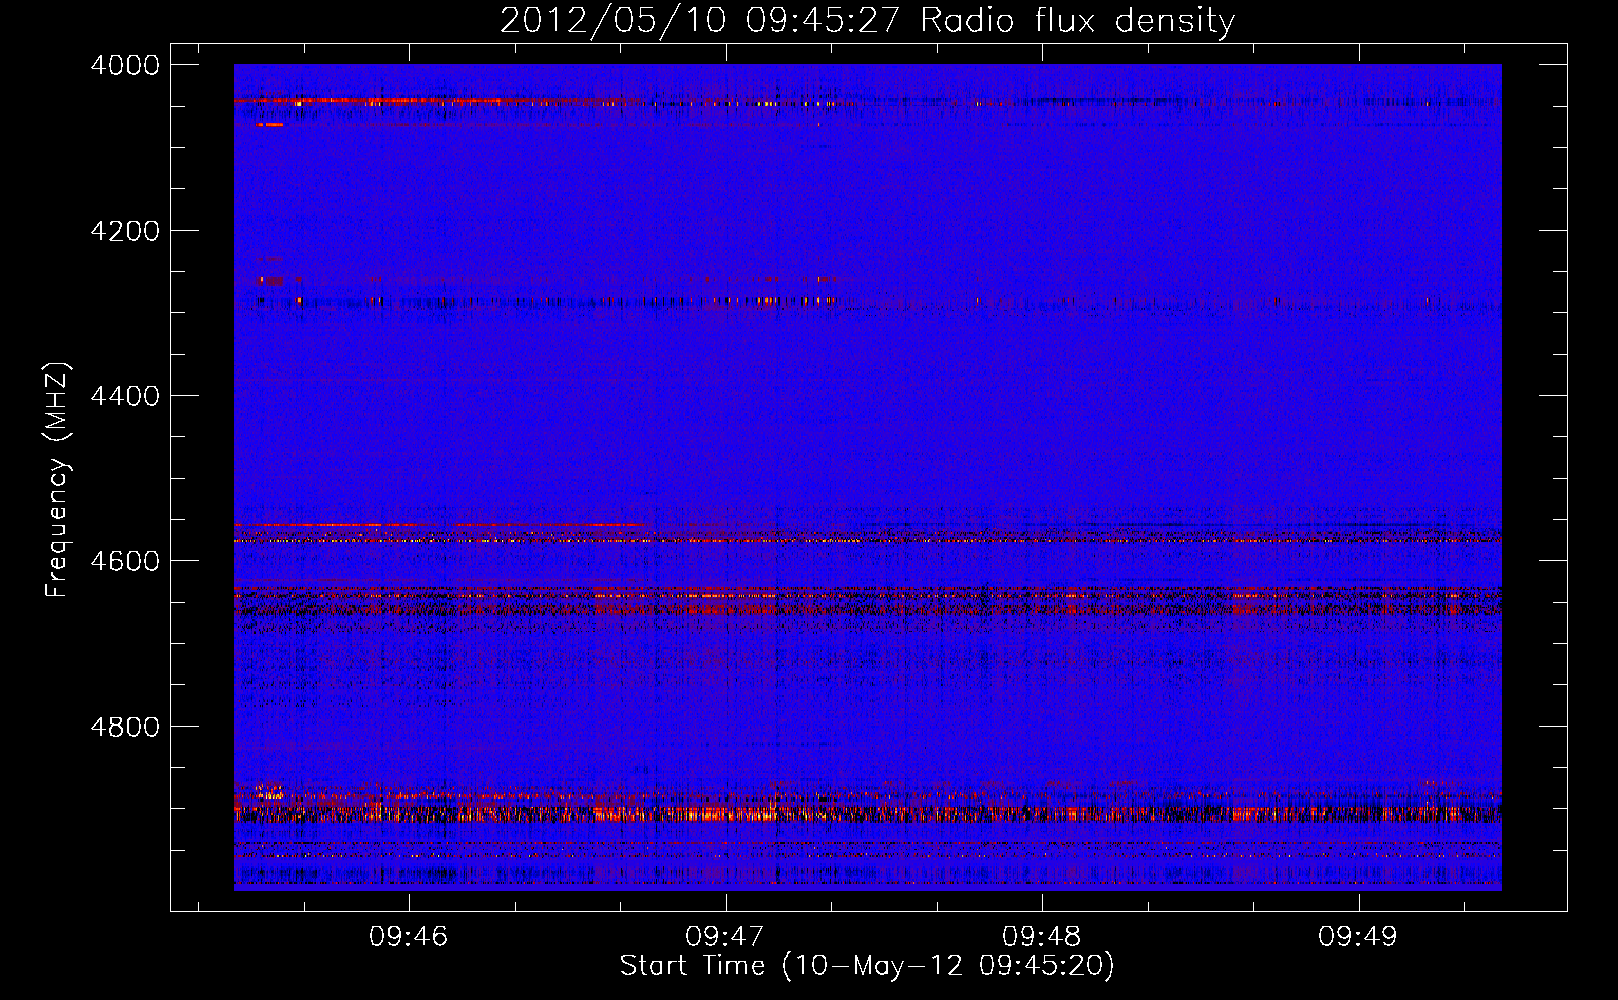Select the 4200 frequency axis label
The height and width of the screenshot is (1000, 1618).
pyautogui.click(x=125, y=231)
